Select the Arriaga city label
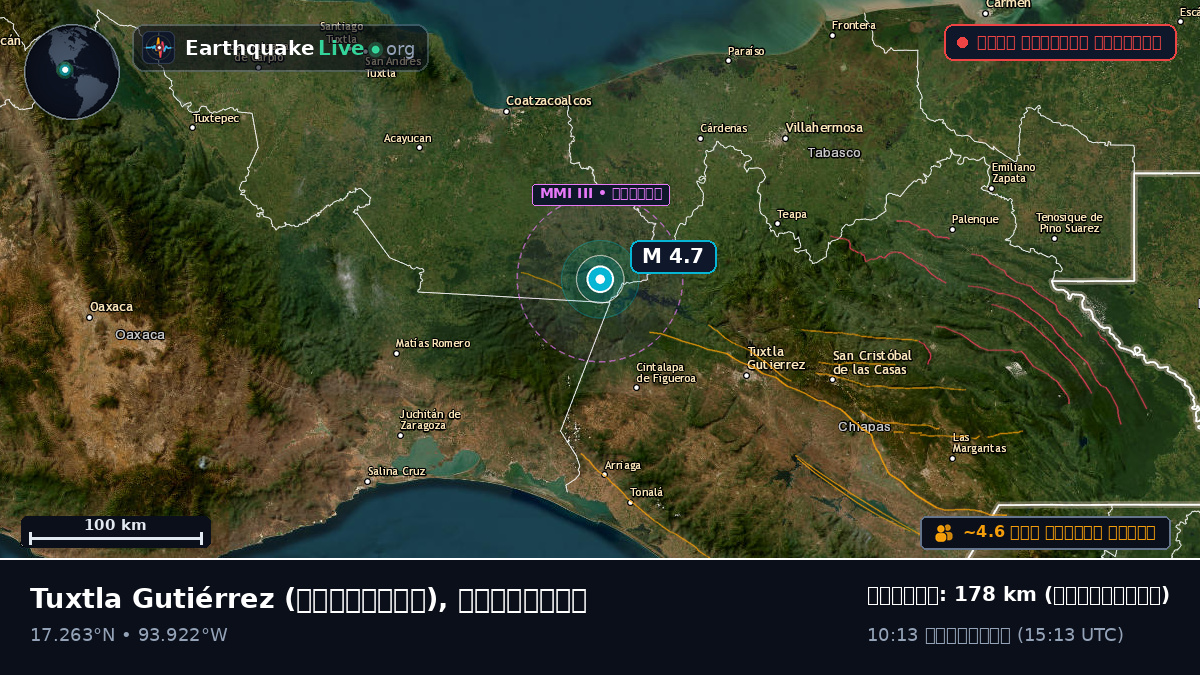 pos(623,465)
